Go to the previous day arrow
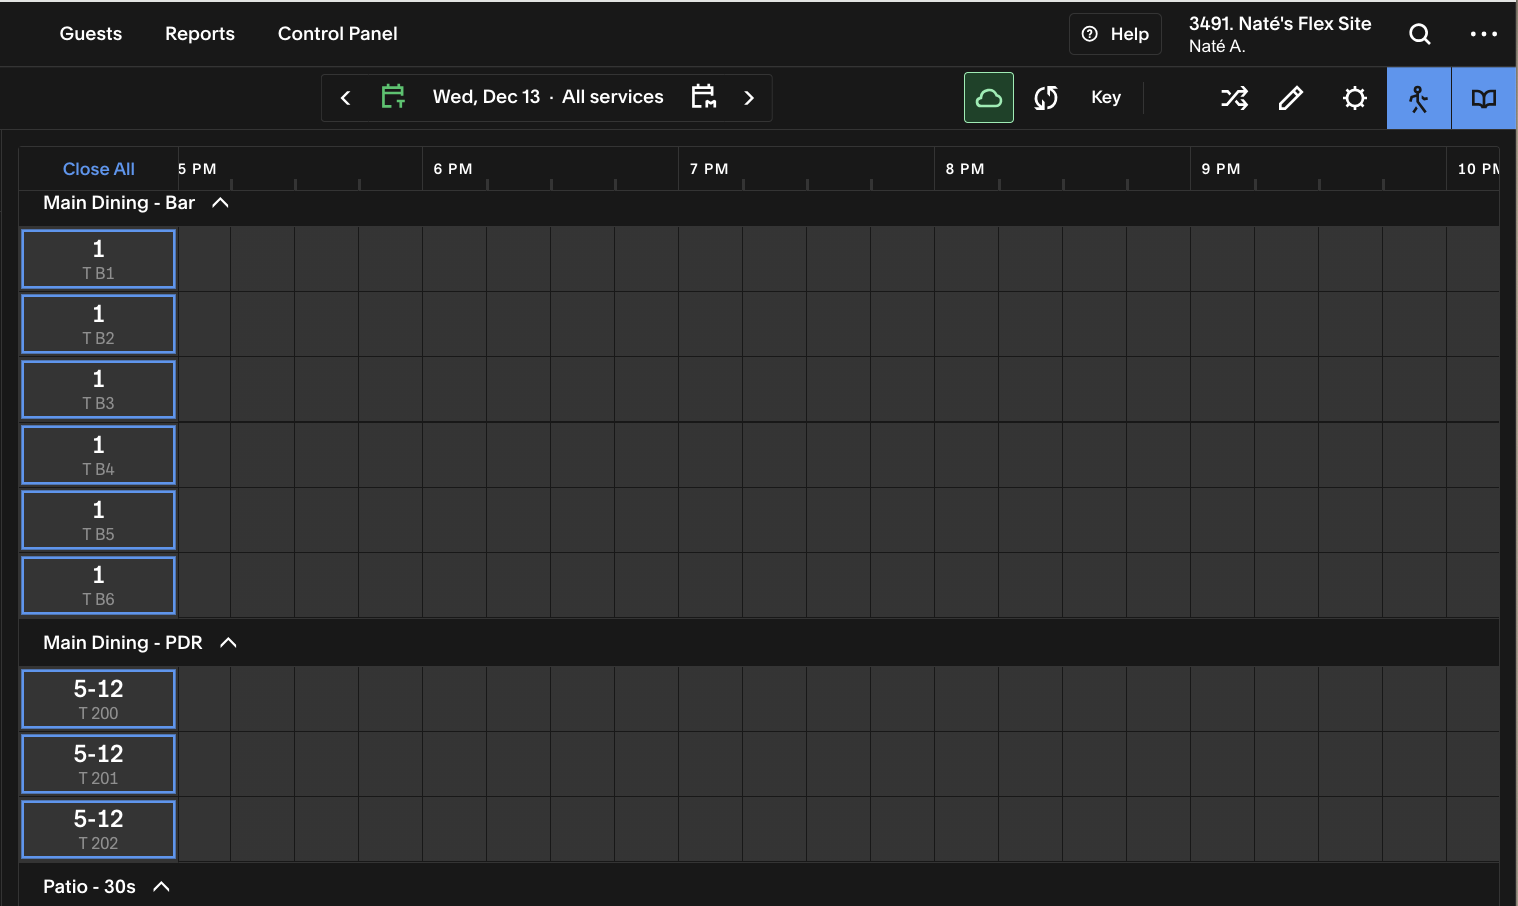The width and height of the screenshot is (1518, 906). tap(345, 98)
